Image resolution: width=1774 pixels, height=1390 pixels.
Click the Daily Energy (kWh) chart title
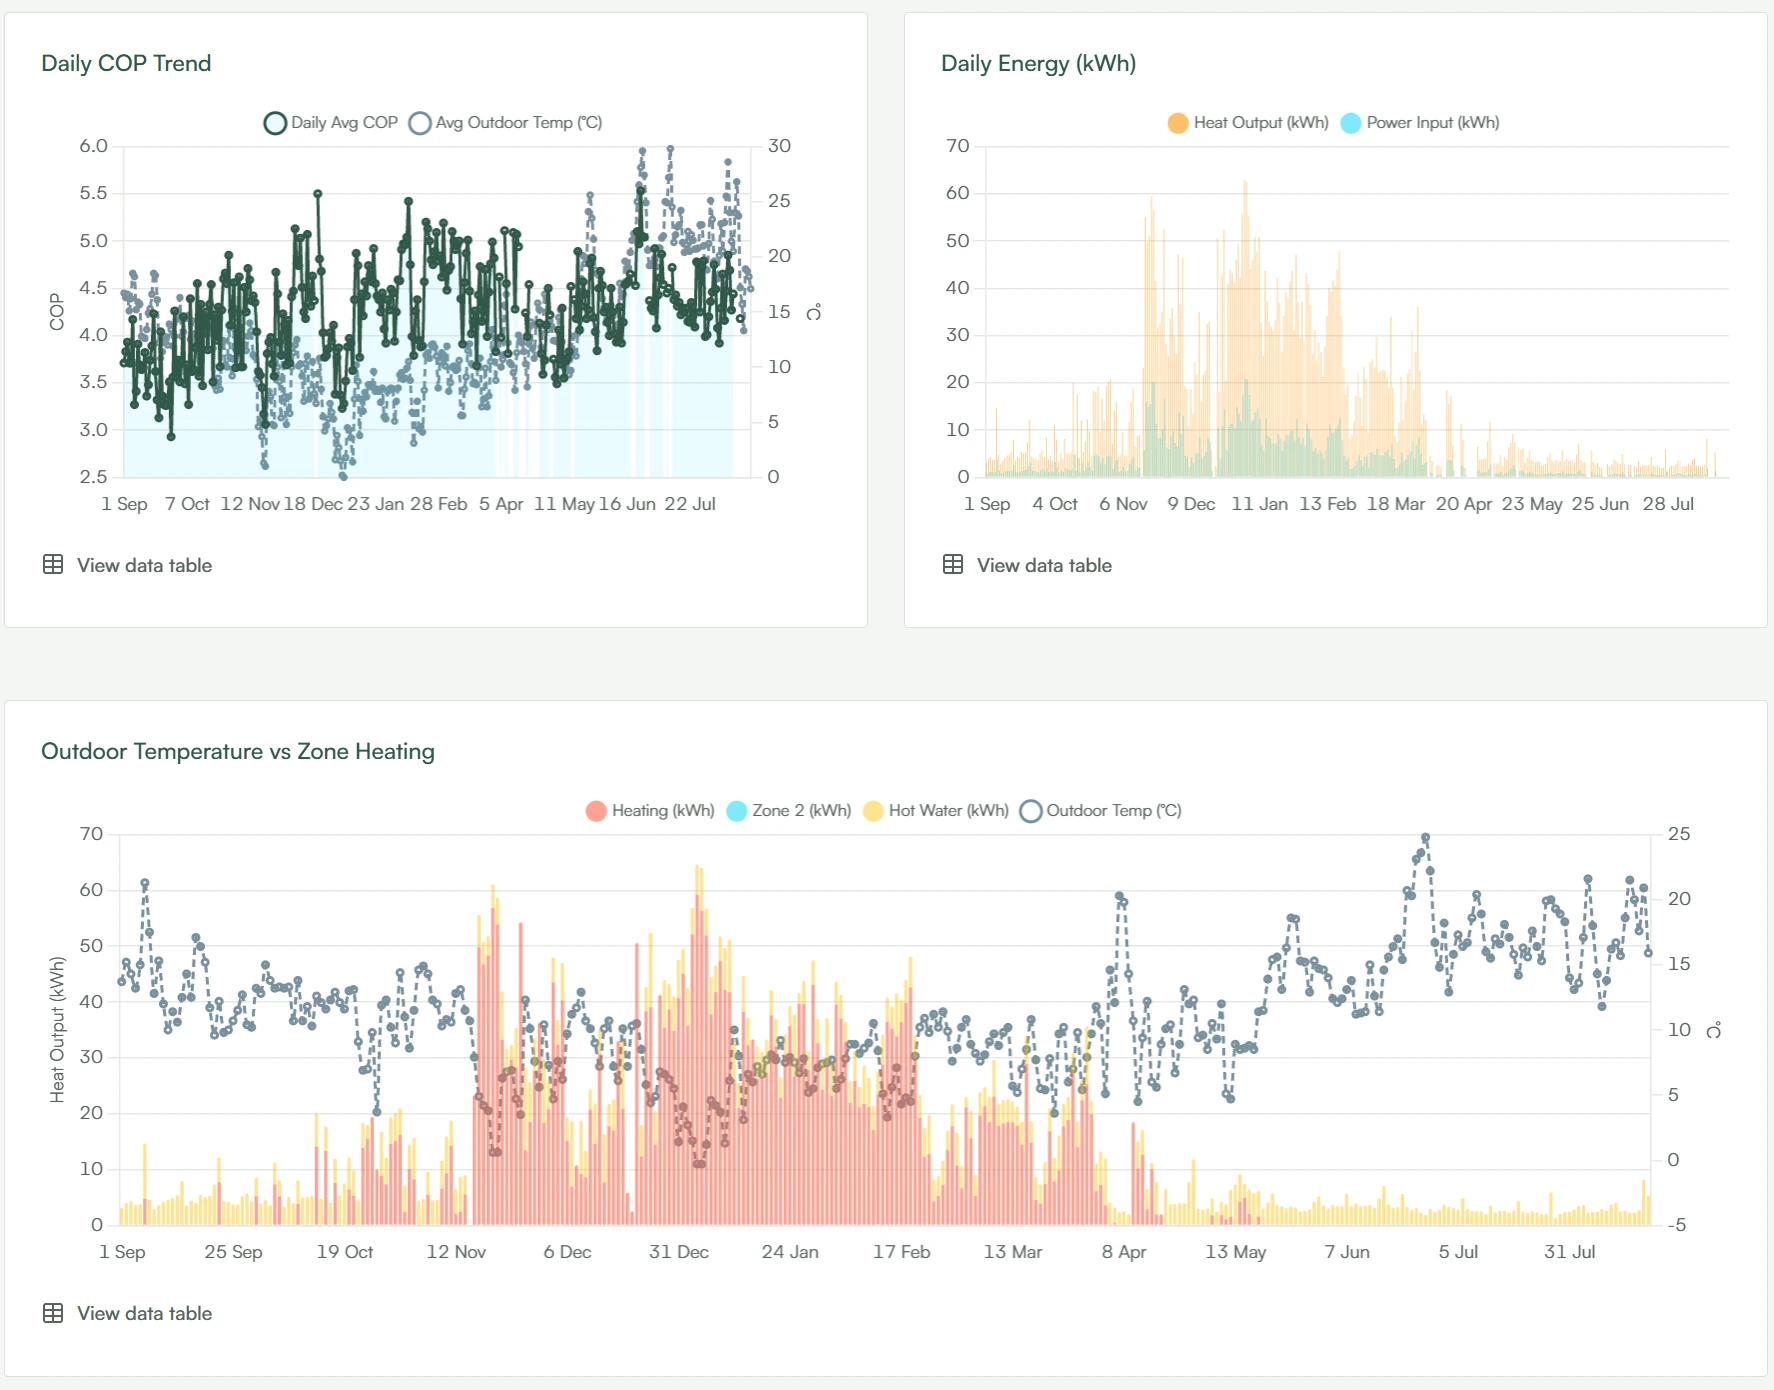click(1038, 63)
